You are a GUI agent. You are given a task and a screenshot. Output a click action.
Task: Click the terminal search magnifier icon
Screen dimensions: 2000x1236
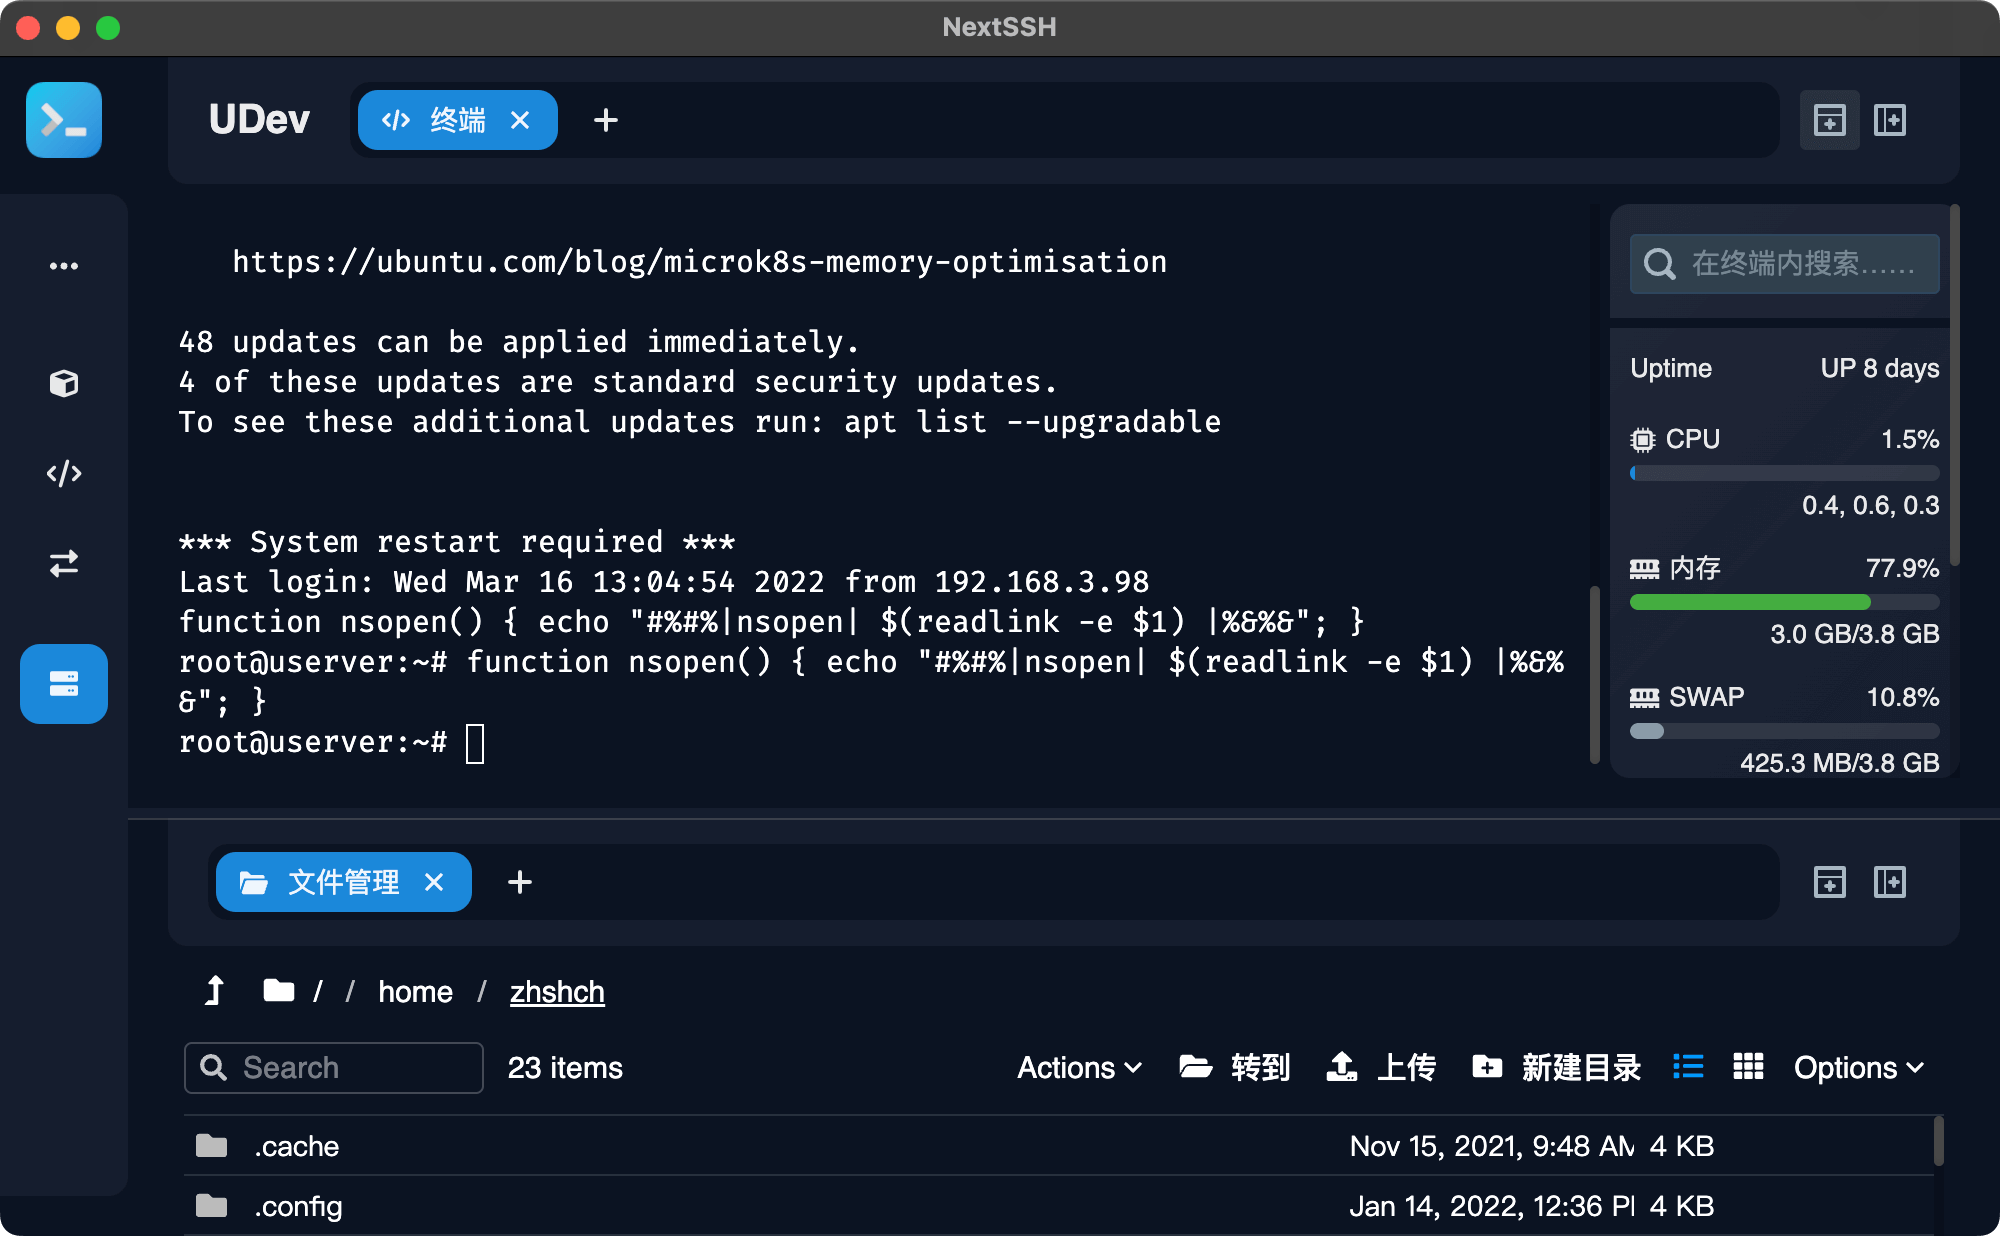coord(1659,264)
